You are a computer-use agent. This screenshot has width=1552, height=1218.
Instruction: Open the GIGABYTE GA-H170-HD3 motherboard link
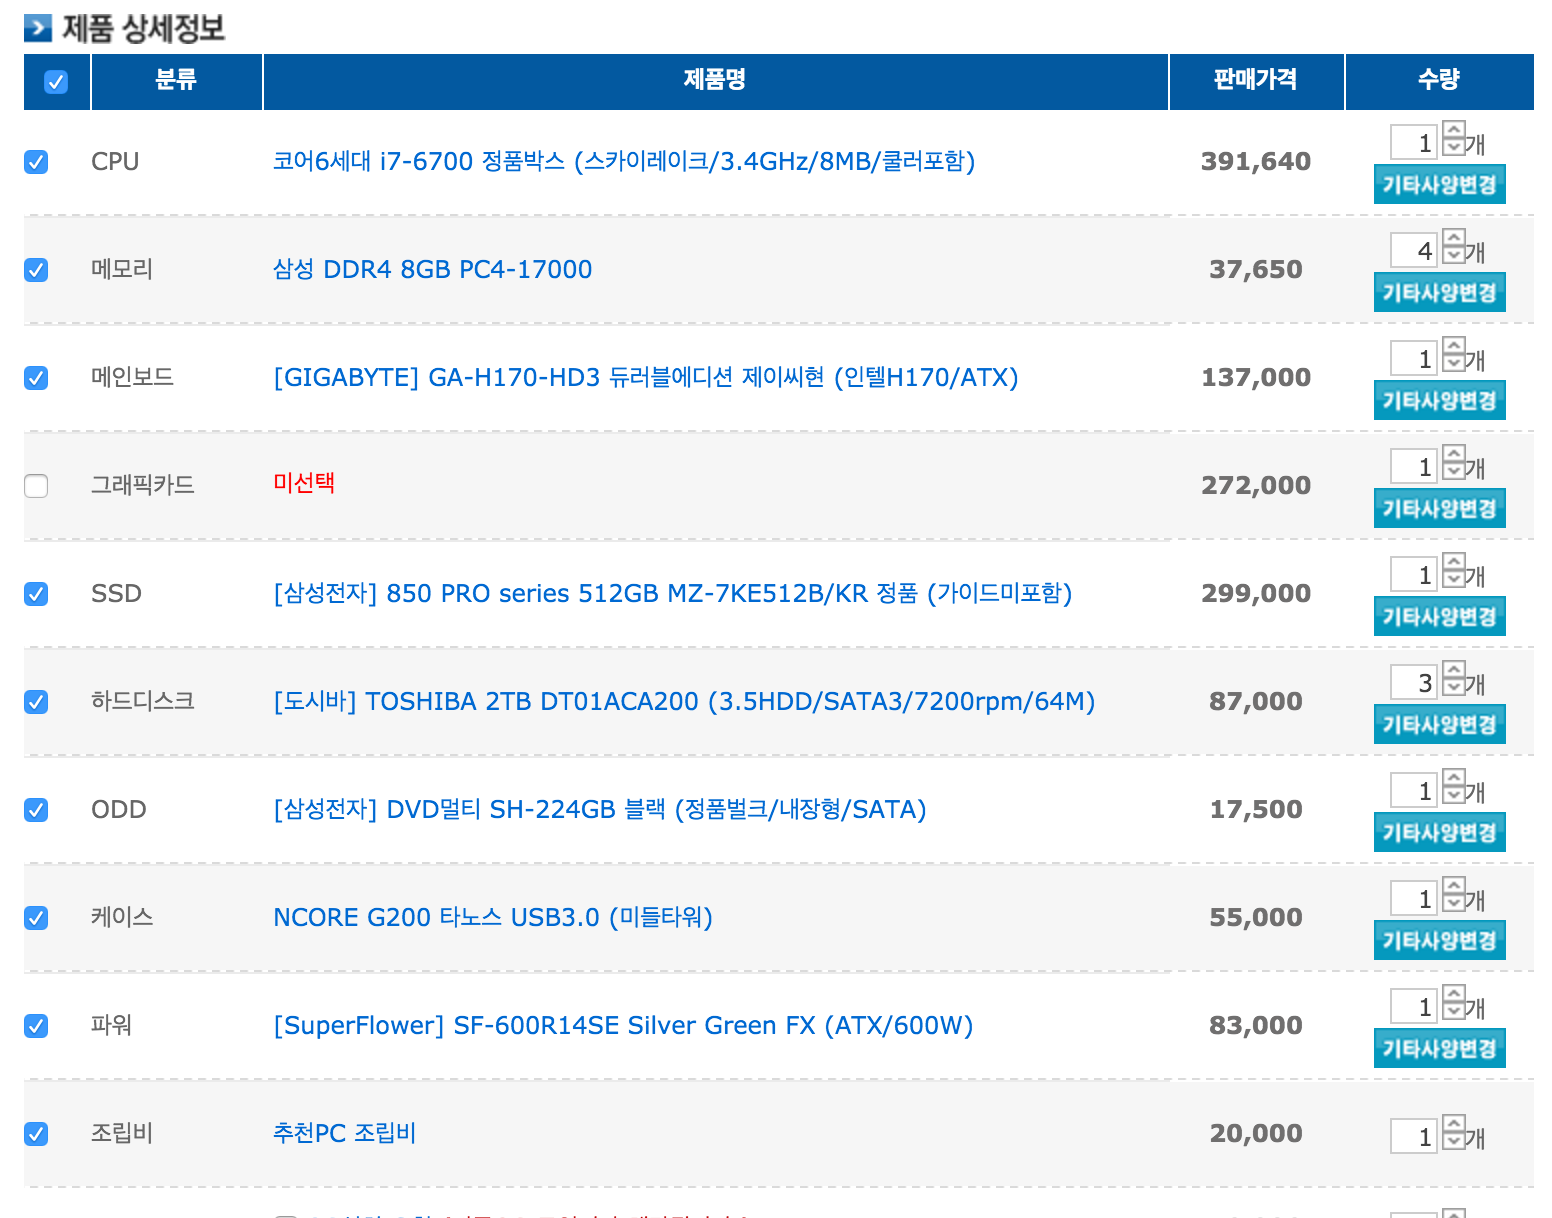click(x=646, y=377)
